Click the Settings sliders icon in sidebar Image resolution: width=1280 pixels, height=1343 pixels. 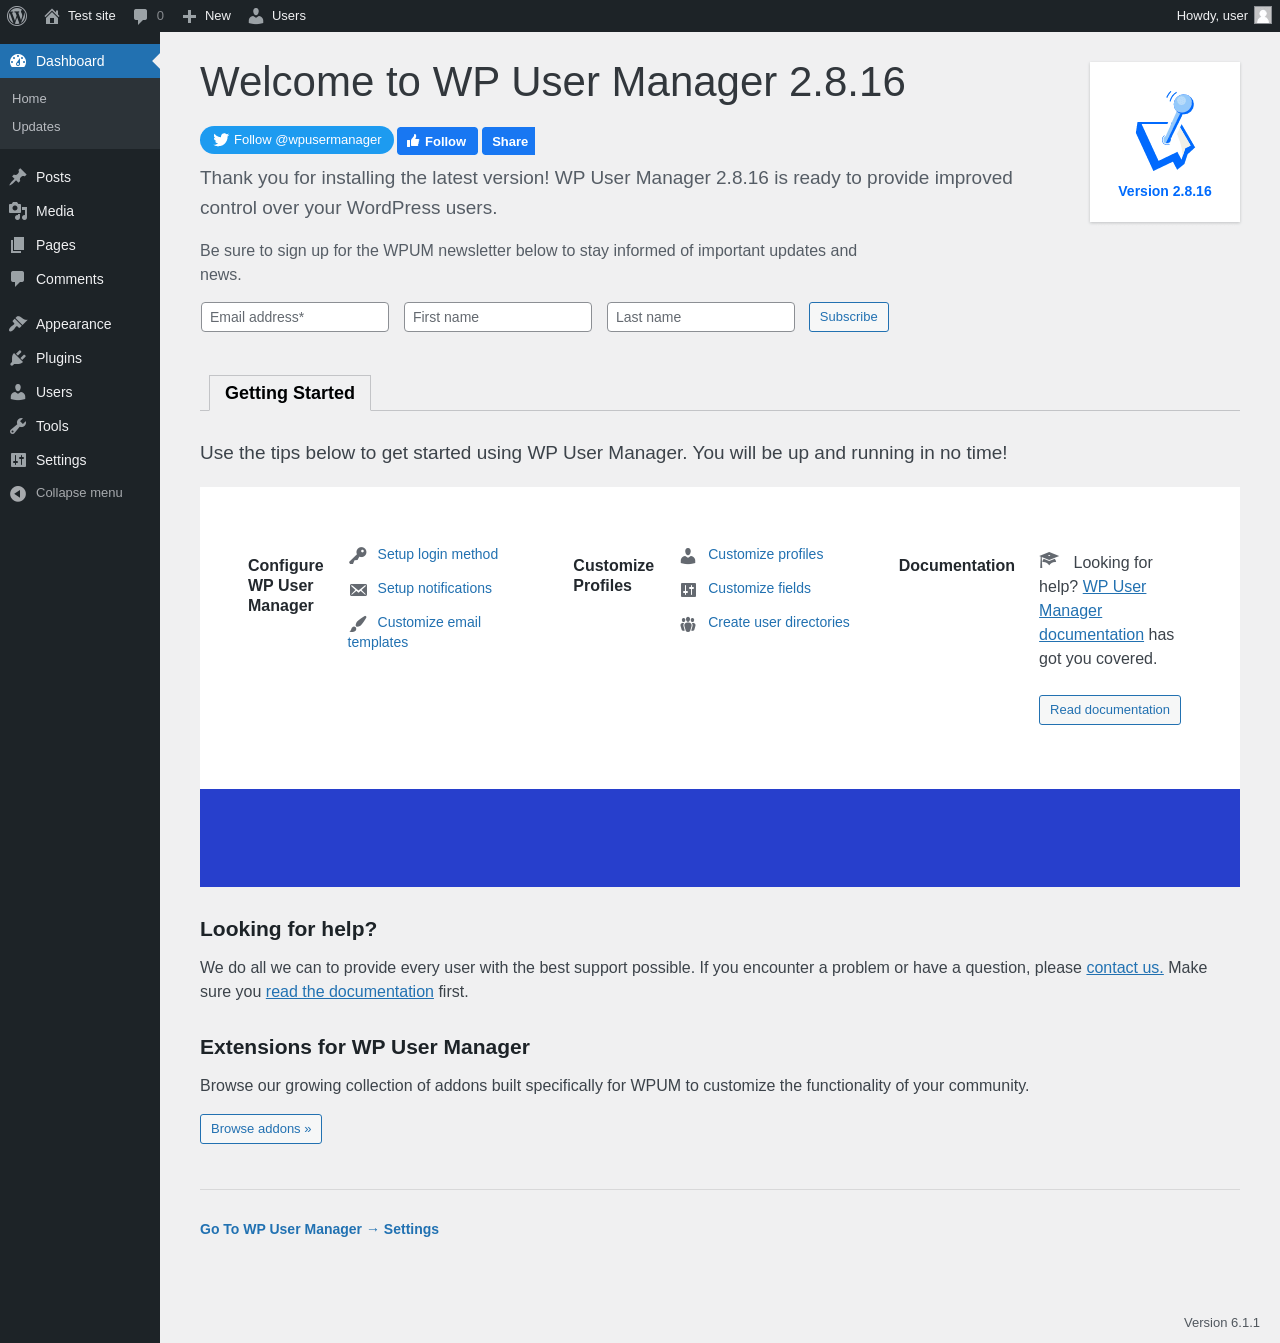tap(18, 460)
